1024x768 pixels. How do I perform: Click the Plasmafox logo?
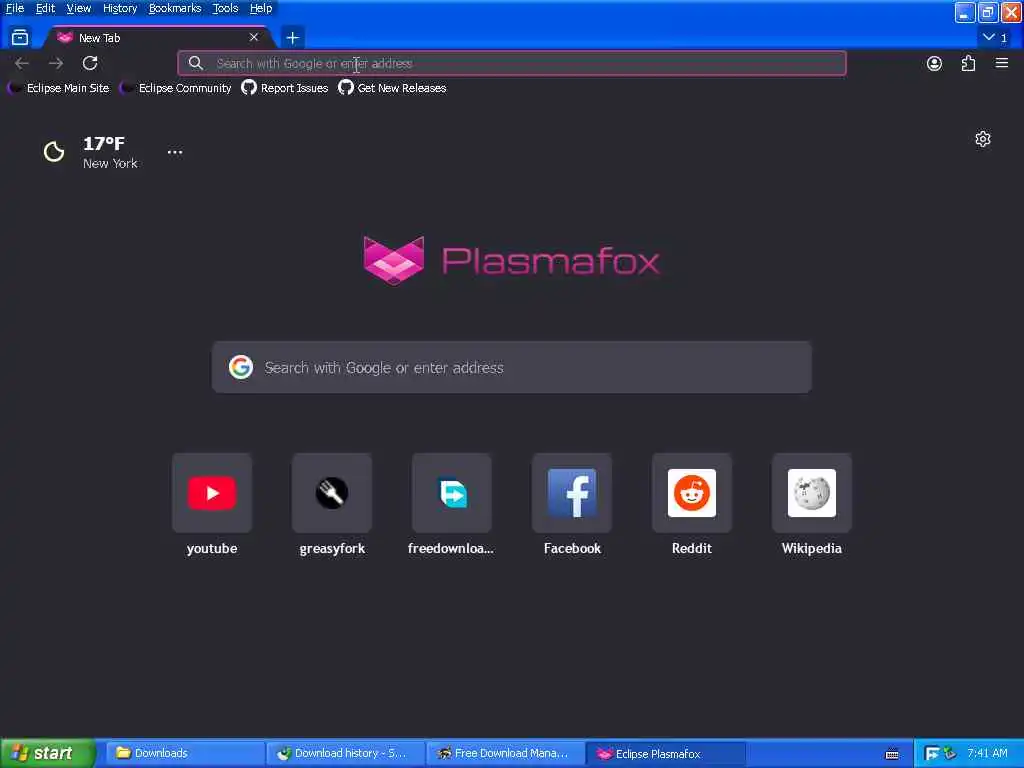point(511,260)
